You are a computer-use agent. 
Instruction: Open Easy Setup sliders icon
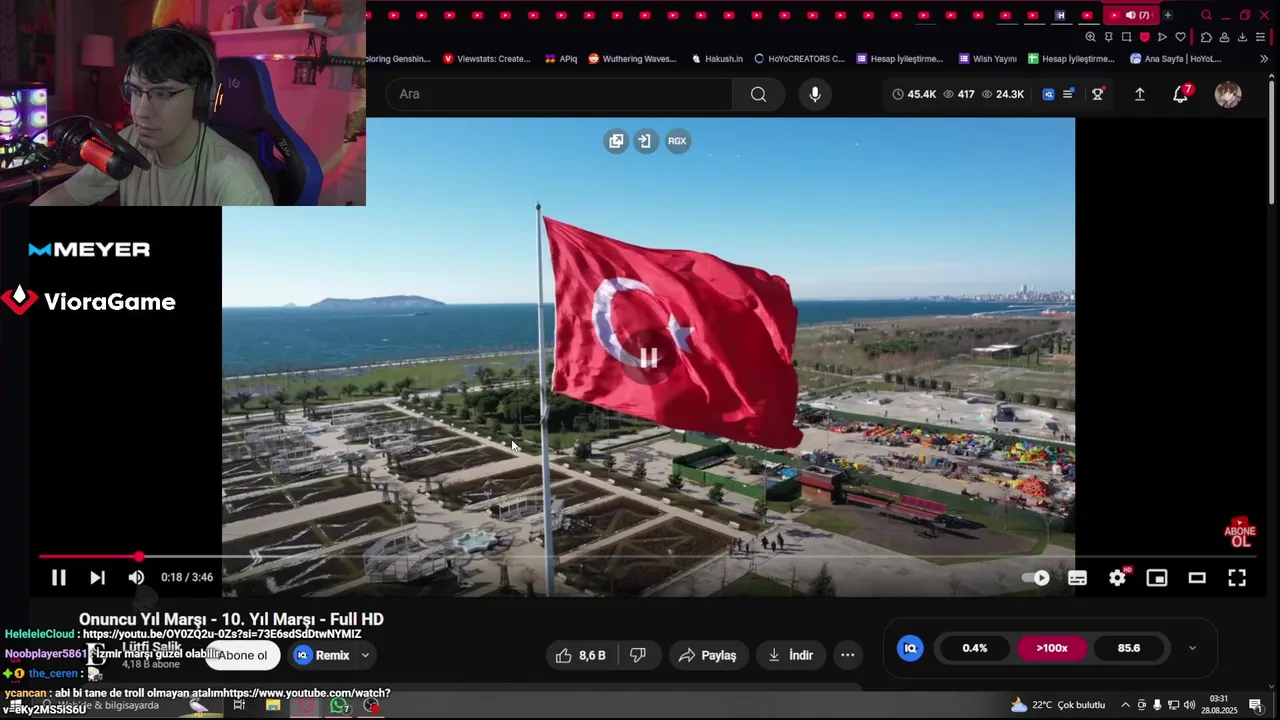[x=1260, y=37]
